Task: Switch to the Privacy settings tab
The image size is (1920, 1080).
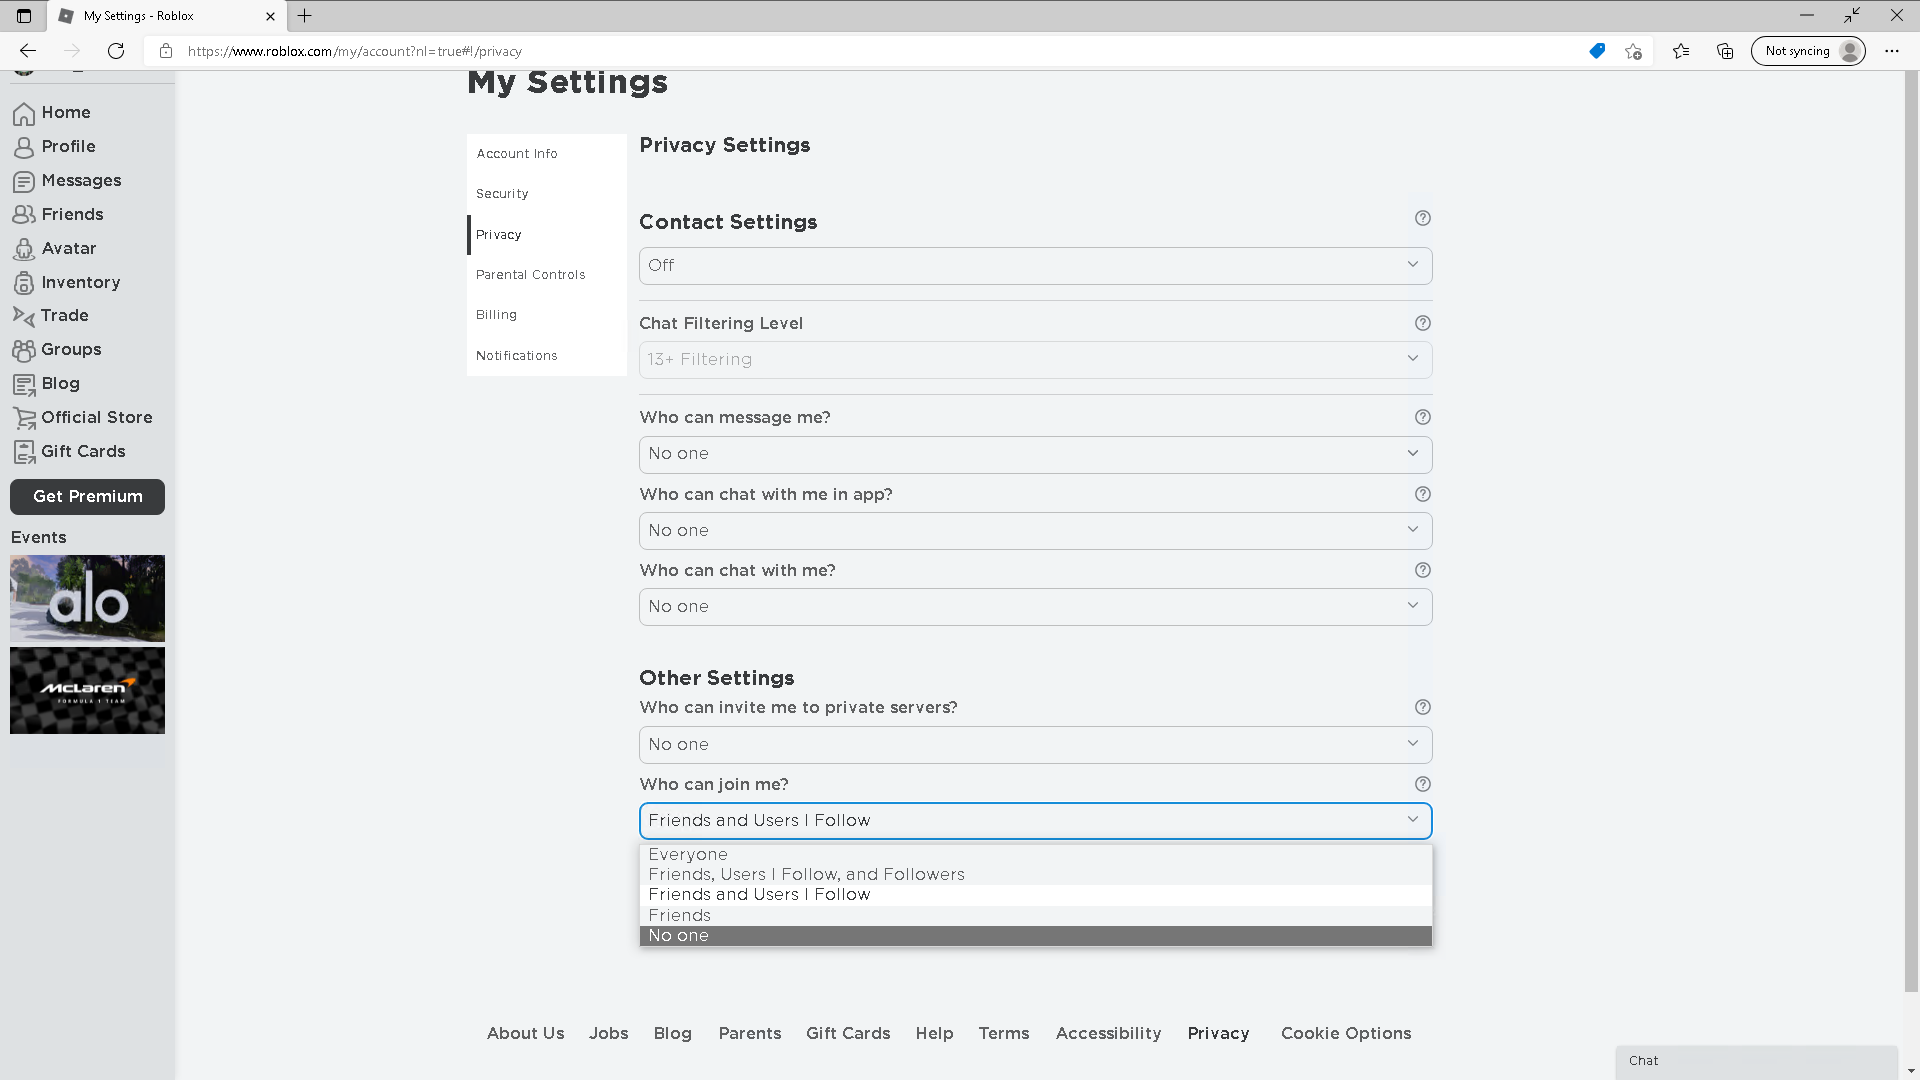Action: click(x=546, y=235)
